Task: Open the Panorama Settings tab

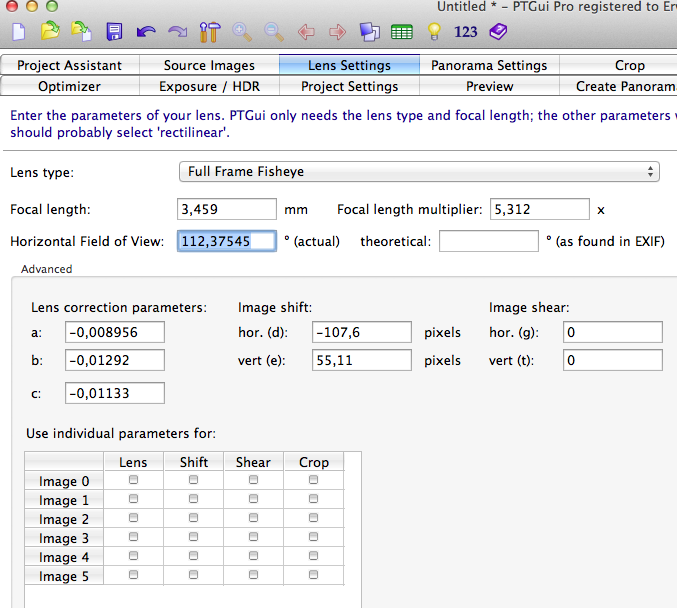Action: coord(489,65)
